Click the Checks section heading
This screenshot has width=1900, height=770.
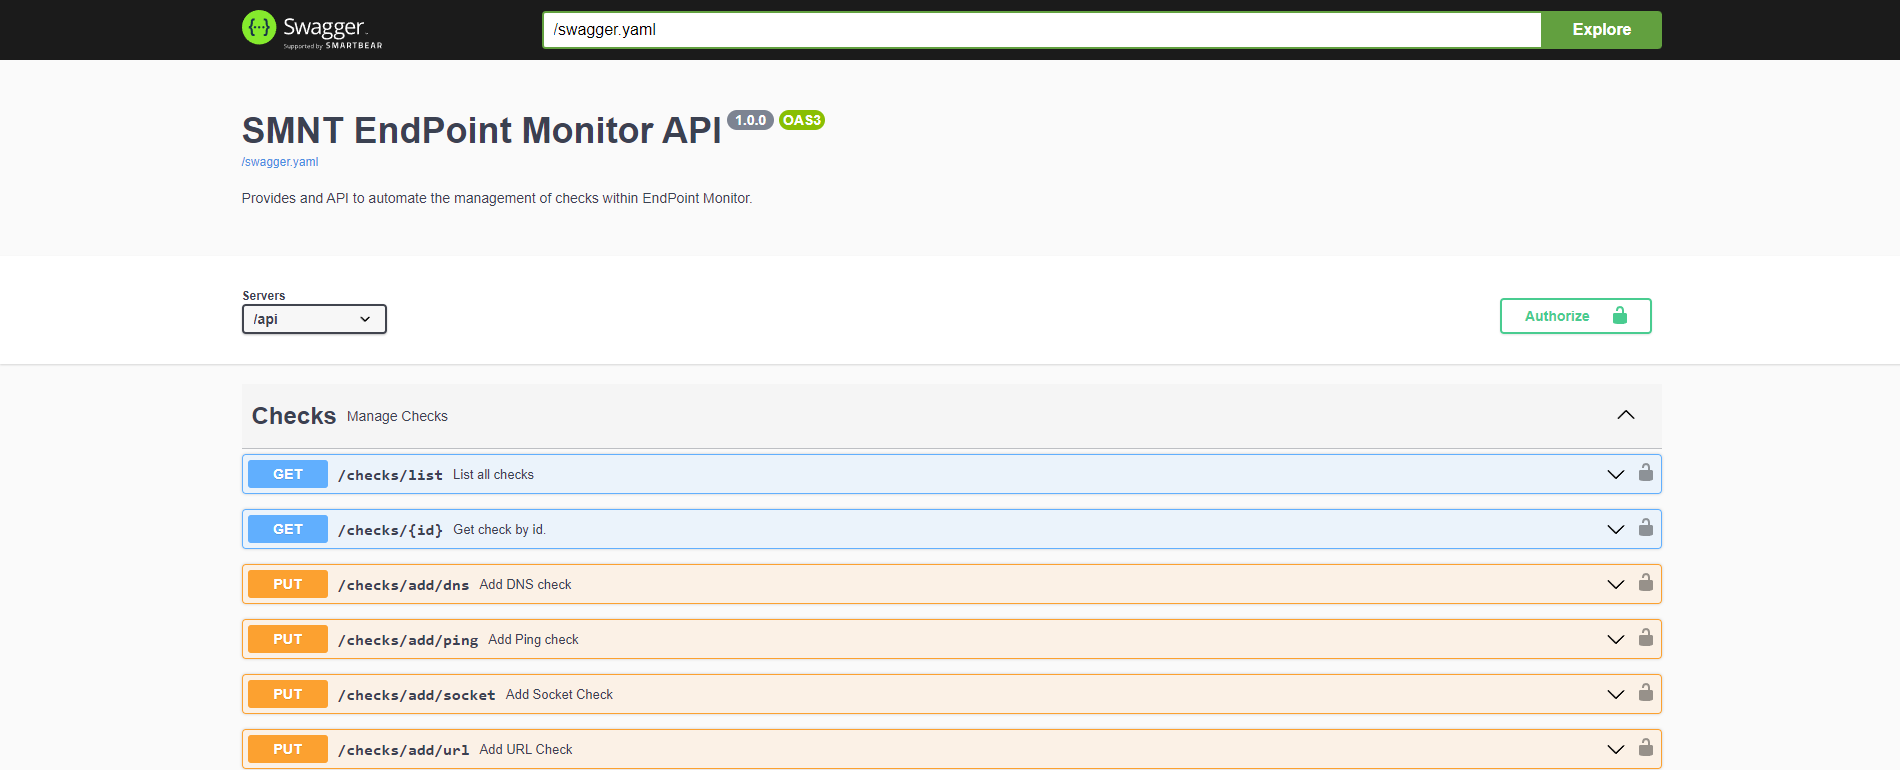[x=294, y=416]
